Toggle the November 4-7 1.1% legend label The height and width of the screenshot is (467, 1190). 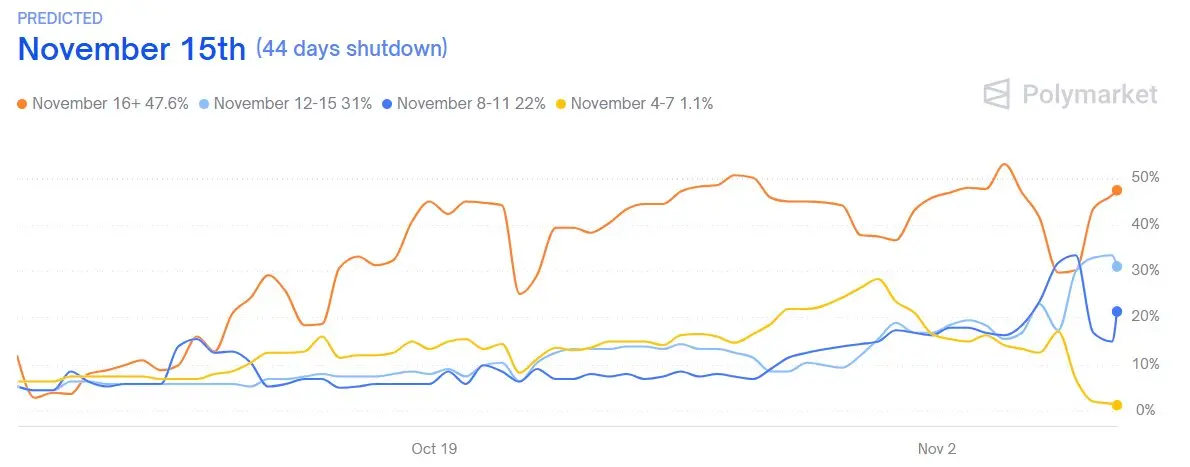click(x=641, y=103)
